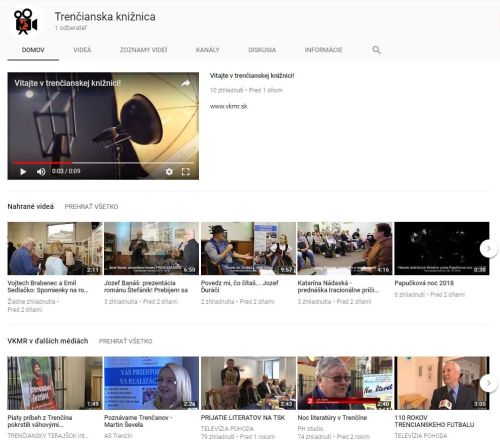Click the Poznávame Trenčanov - Martin Ševela title
The width and height of the screenshot is (500, 440).
(x=138, y=421)
